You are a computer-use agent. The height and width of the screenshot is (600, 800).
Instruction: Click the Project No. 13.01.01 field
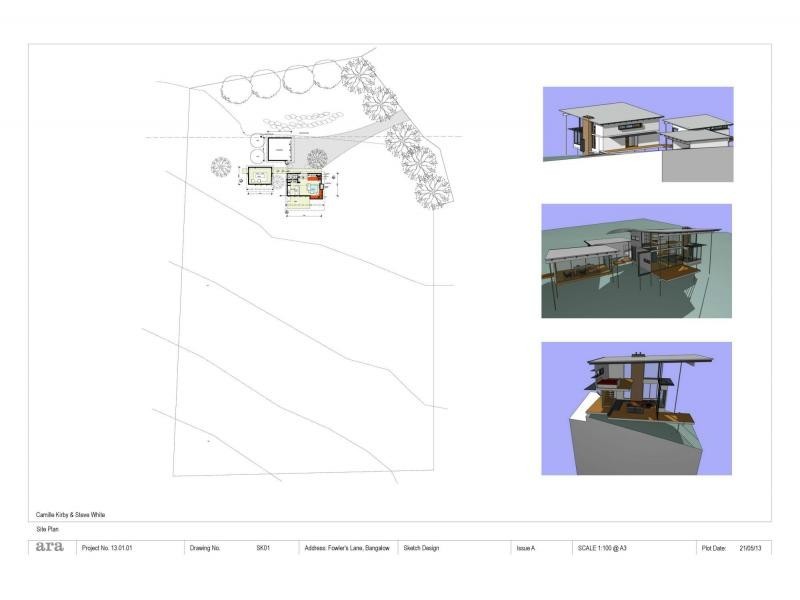pyautogui.click(x=106, y=548)
